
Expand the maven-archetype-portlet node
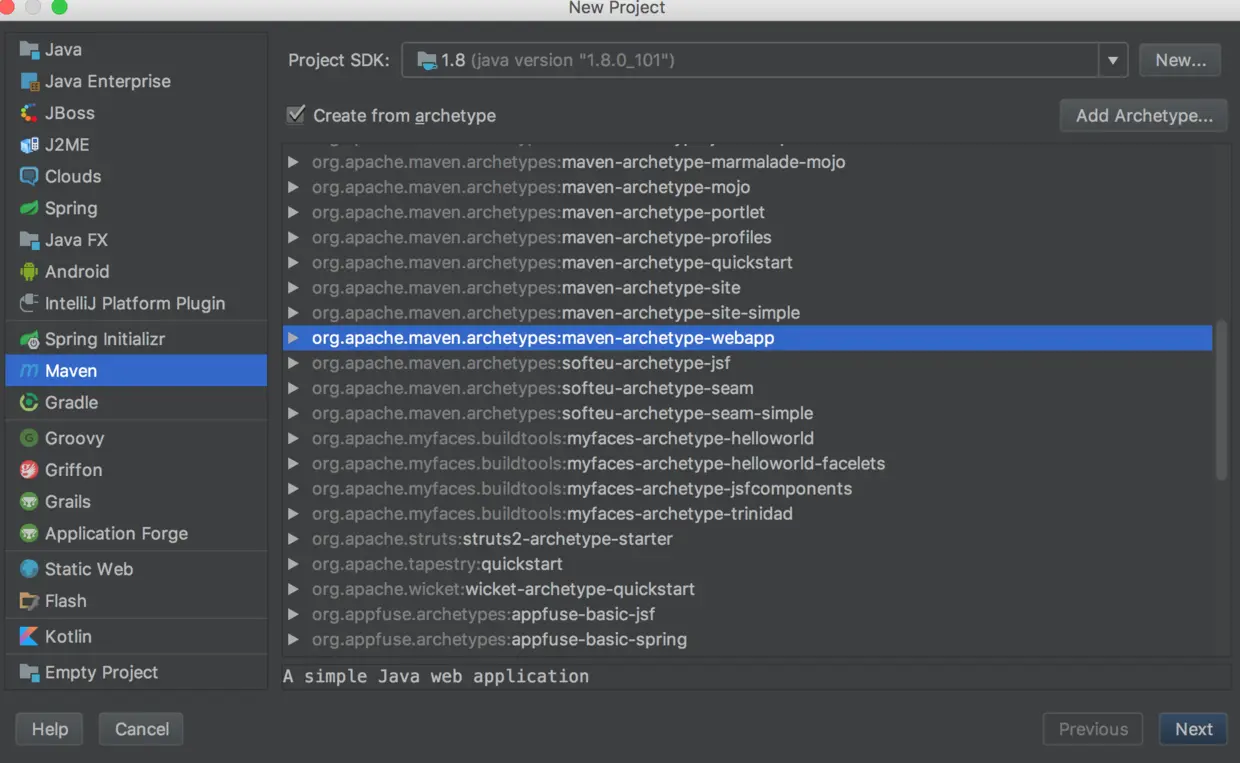coord(293,213)
